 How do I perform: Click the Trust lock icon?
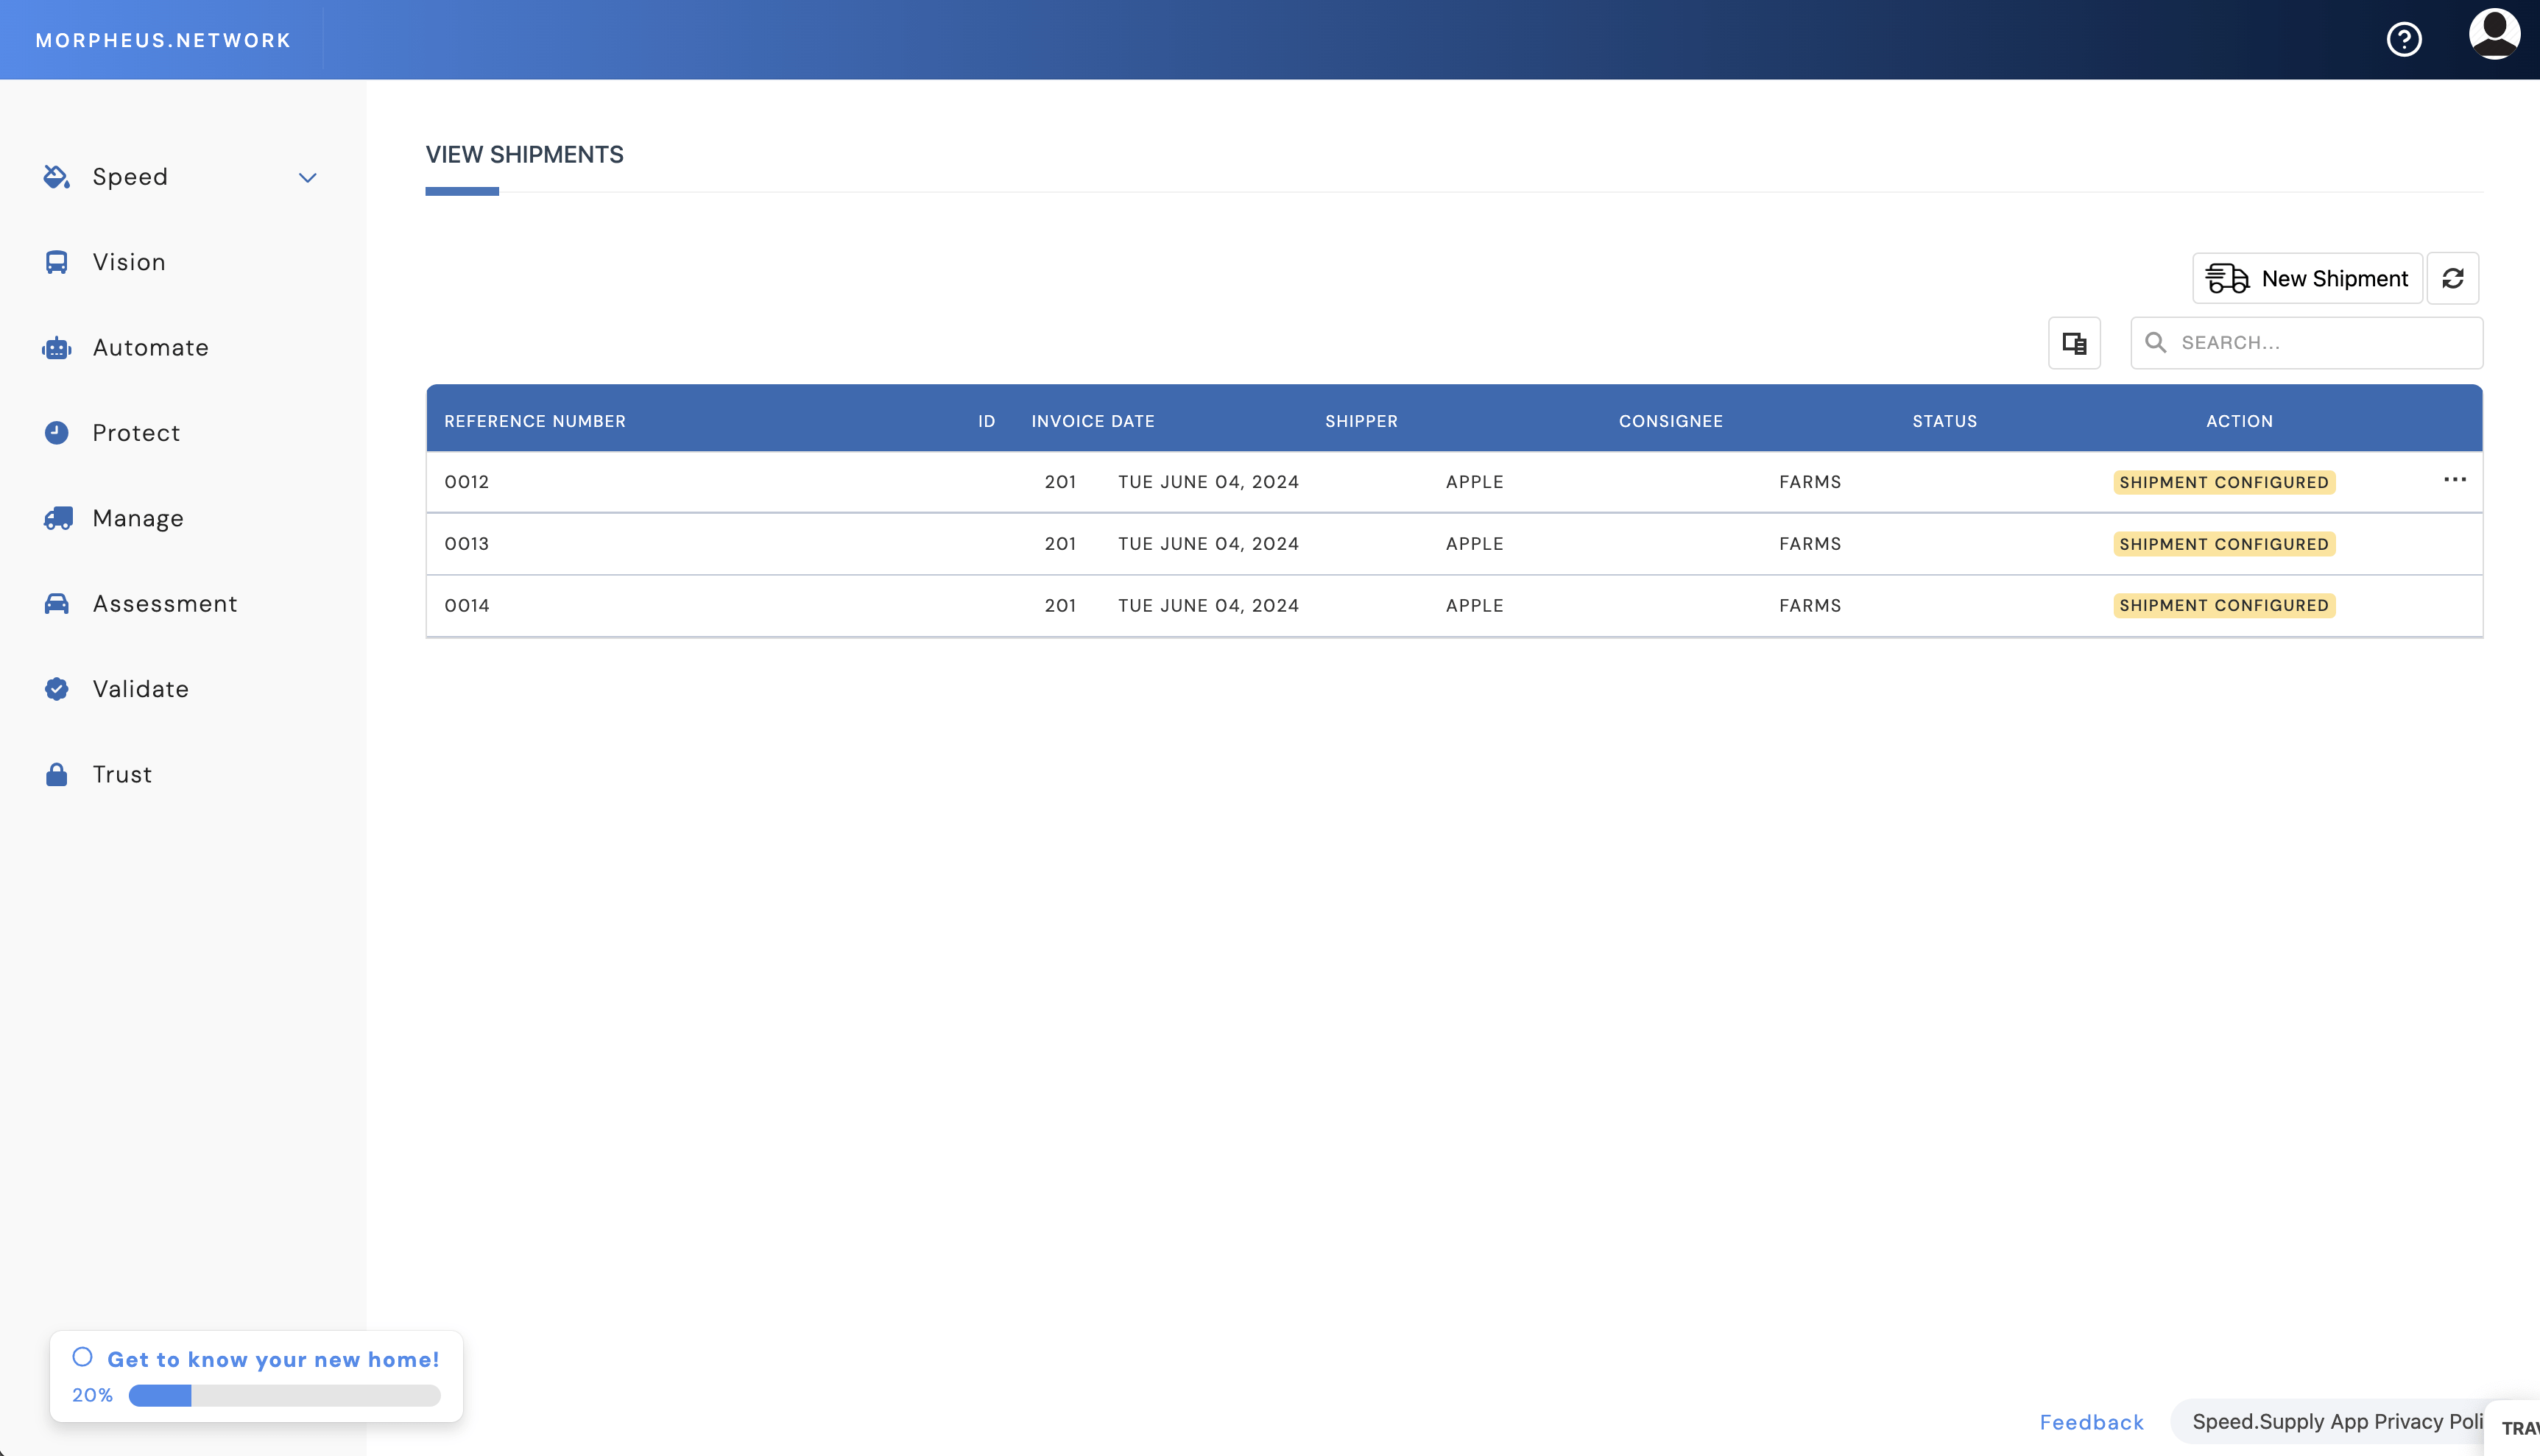[56, 775]
